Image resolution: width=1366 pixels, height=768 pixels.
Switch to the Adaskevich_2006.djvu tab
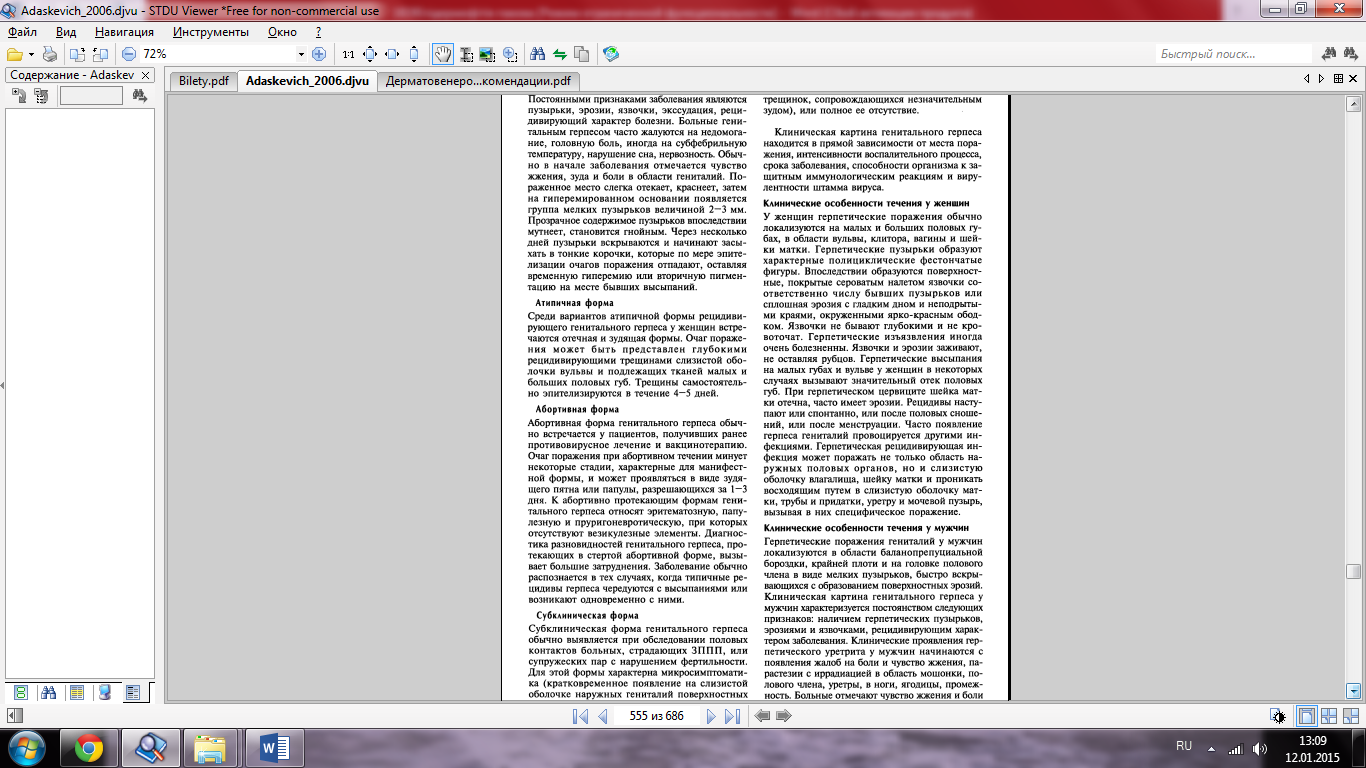(307, 81)
